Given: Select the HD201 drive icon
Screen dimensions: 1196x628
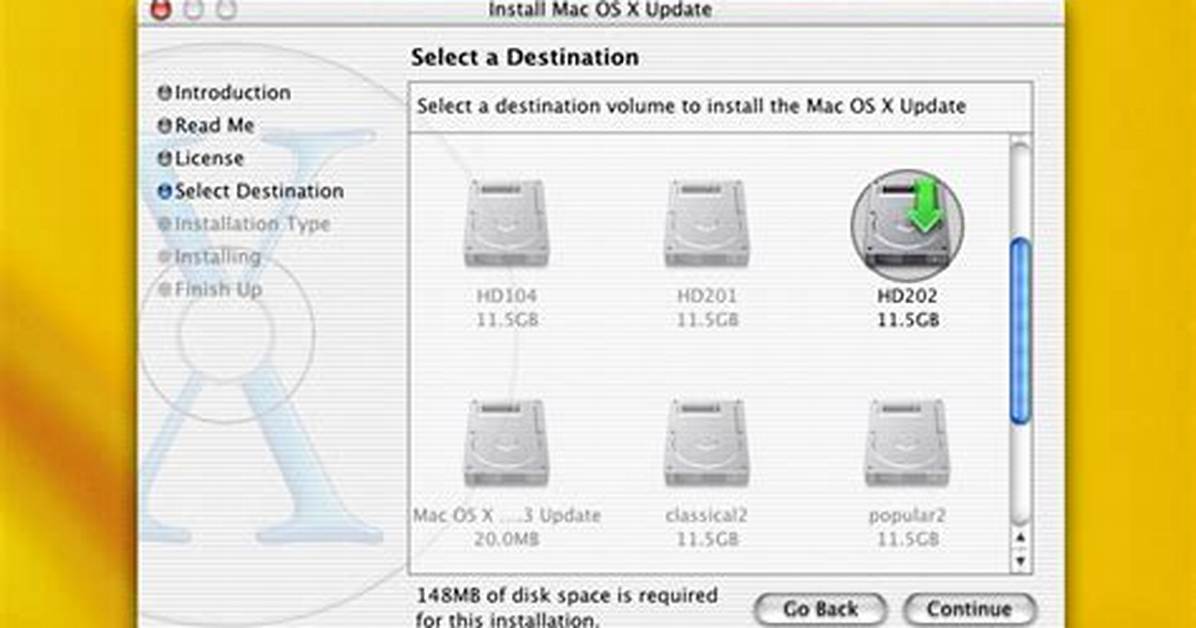Looking at the screenshot, I should click(706, 224).
